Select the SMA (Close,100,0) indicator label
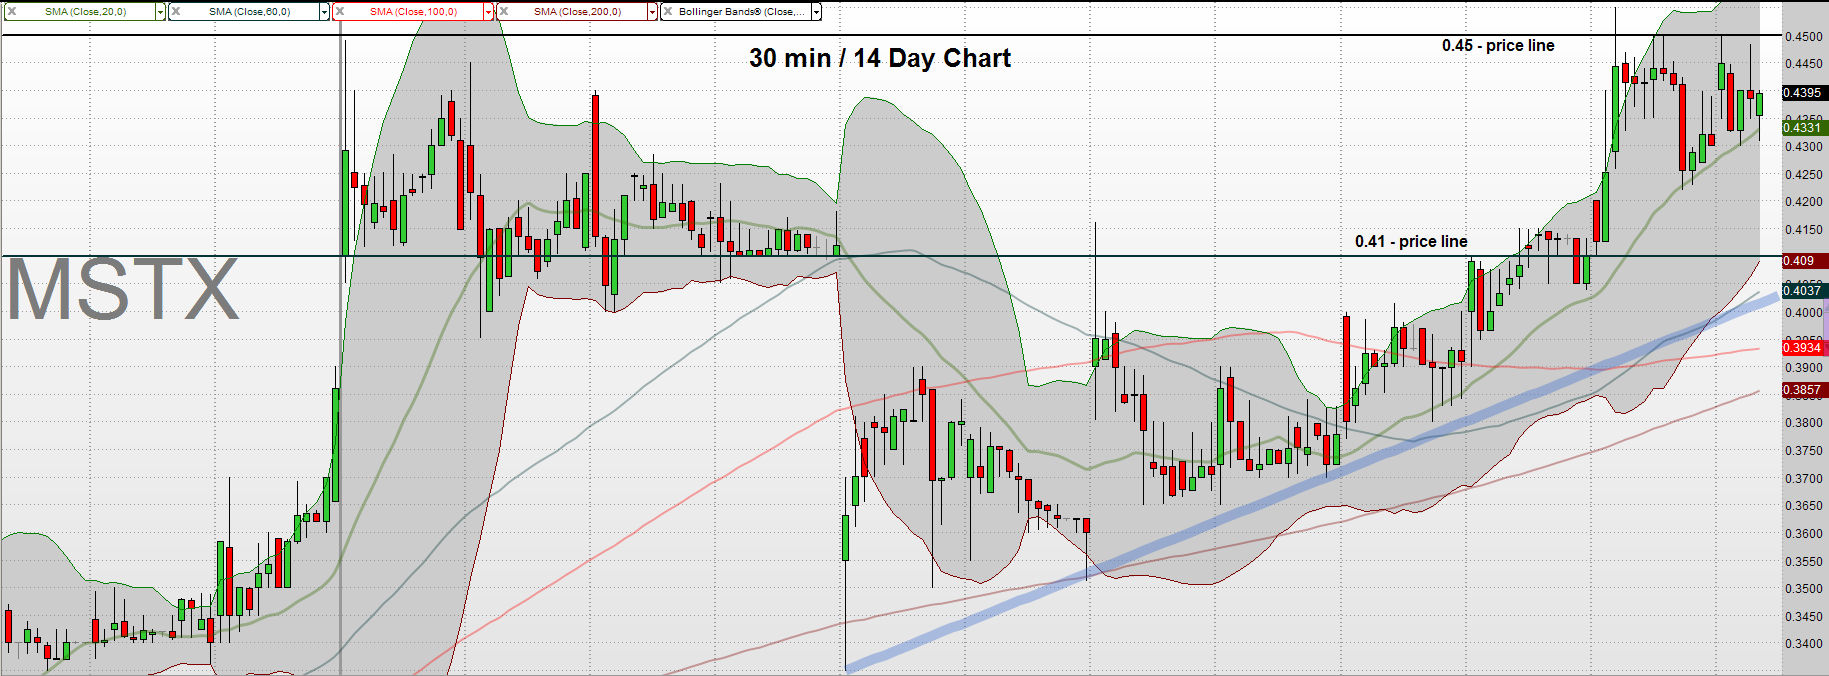 click(x=413, y=12)
